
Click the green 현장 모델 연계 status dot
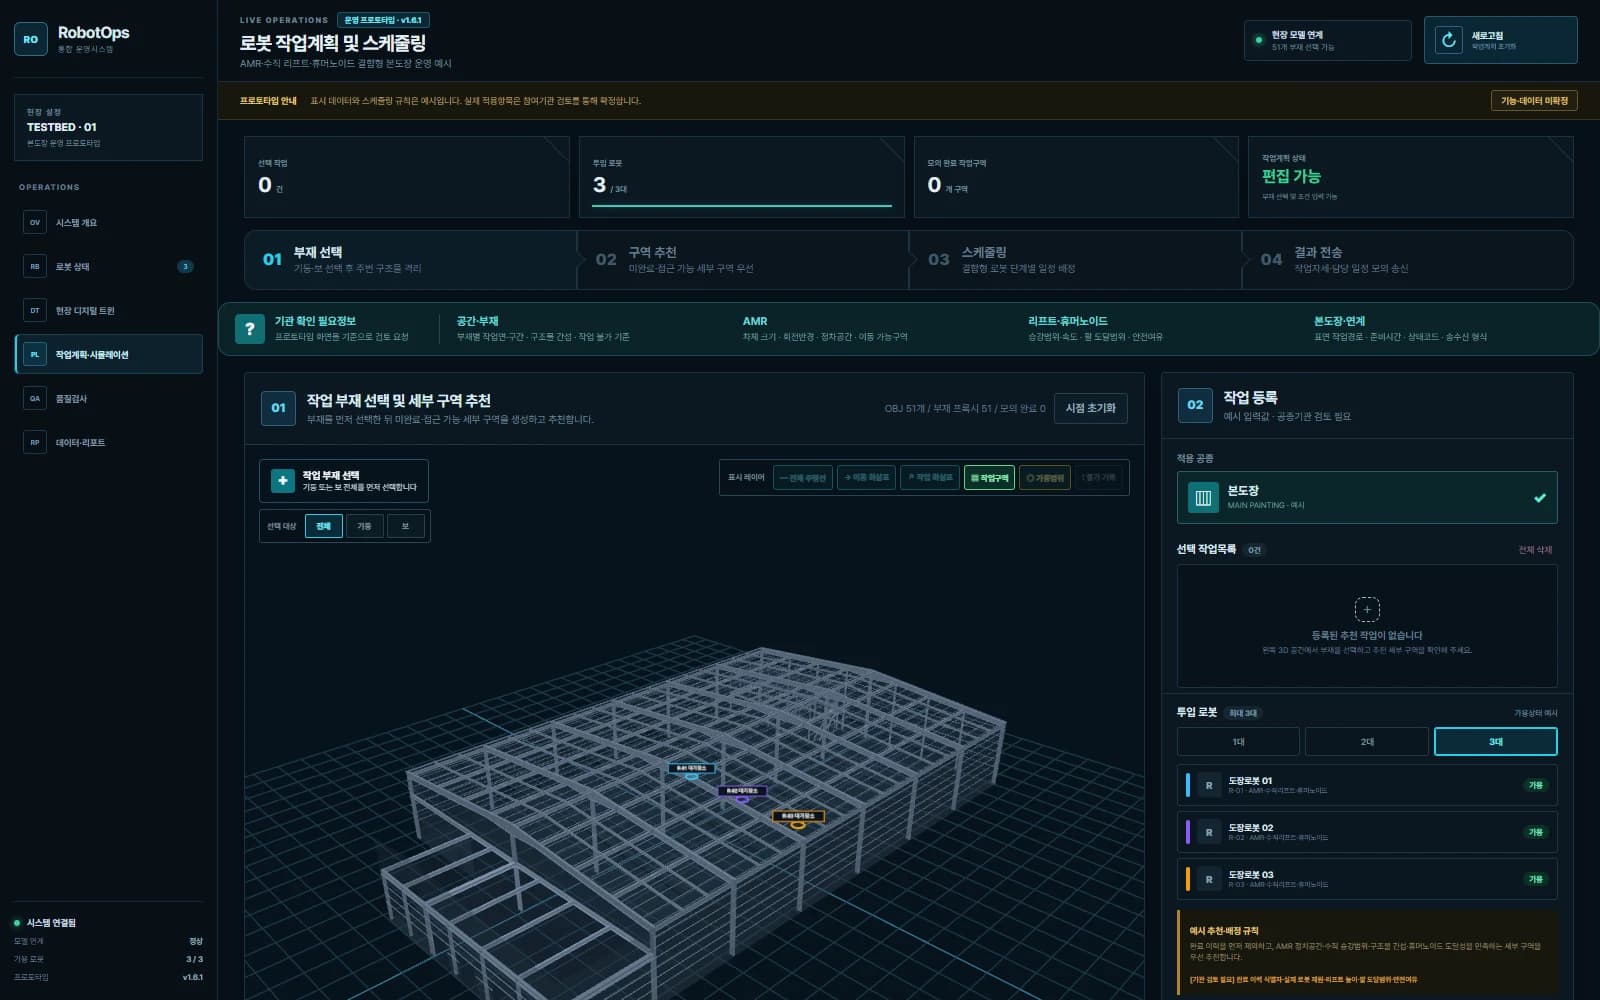click(1259, 40)
